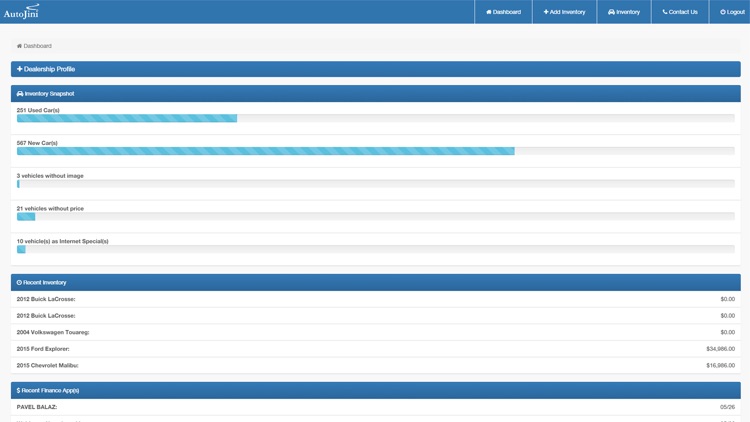Click Logout in the top bar
Image resolution: width=750 pixels, height=422 pixels.
[732, 12]
